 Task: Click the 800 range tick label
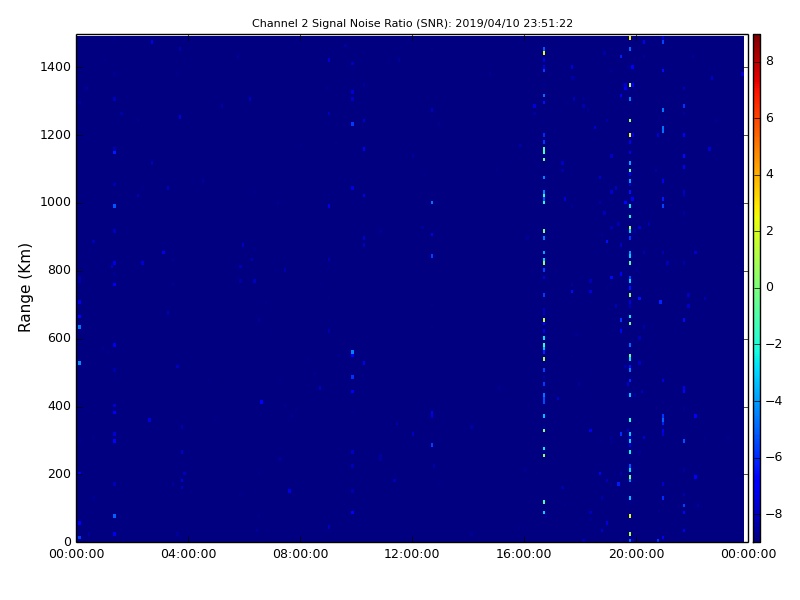coord(59,270)
